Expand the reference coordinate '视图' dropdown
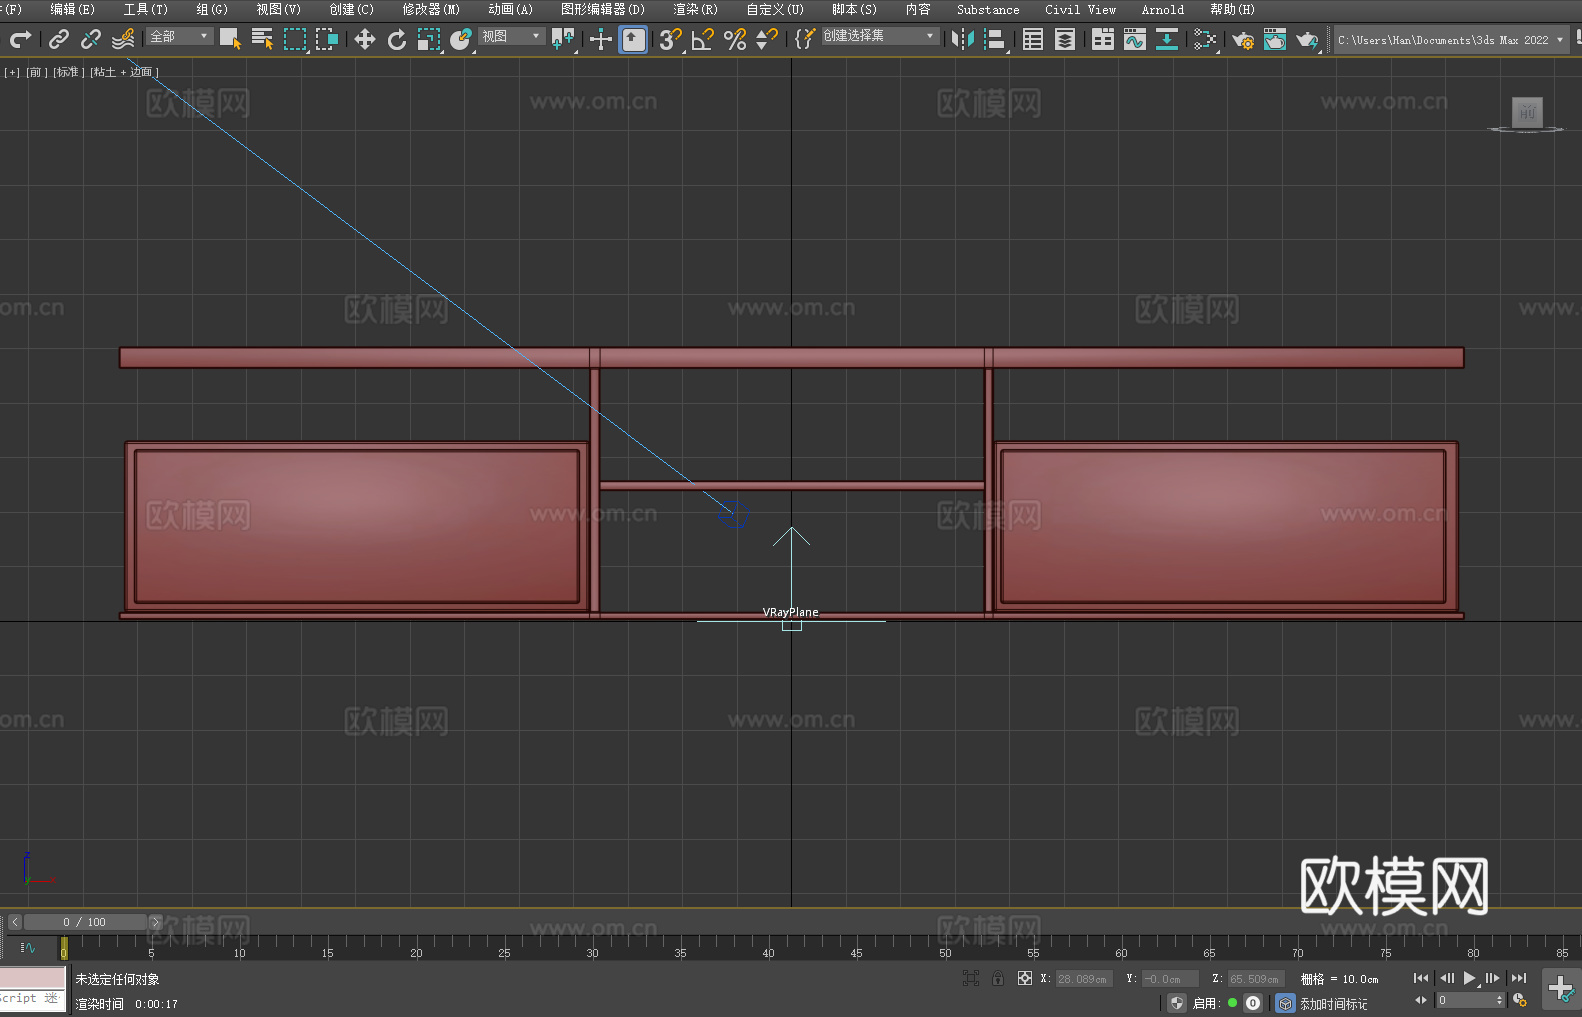 point(512,36)
